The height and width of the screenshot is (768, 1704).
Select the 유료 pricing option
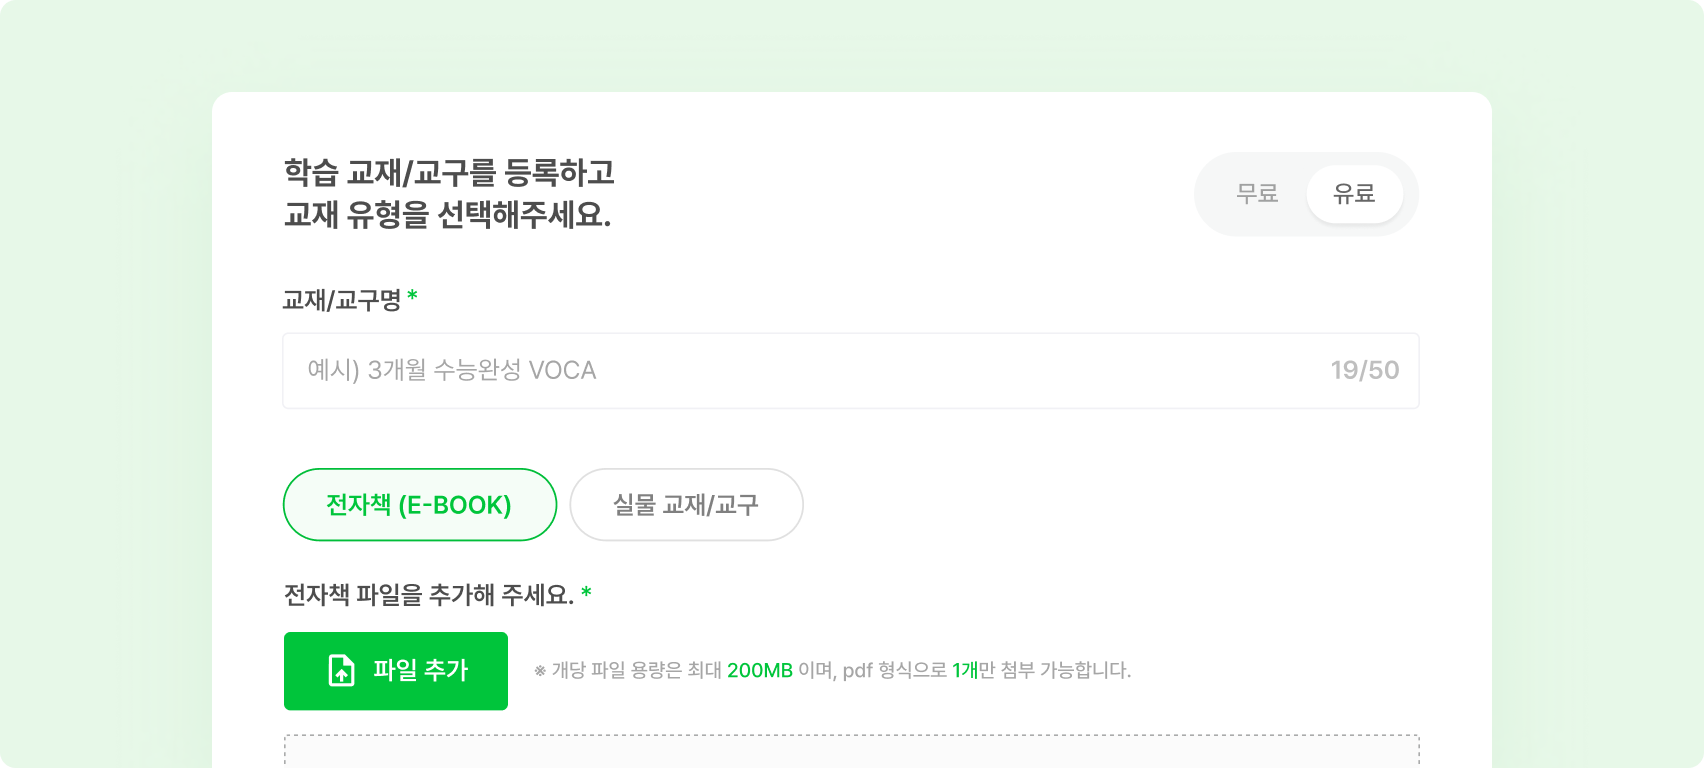click(1354, 194)
